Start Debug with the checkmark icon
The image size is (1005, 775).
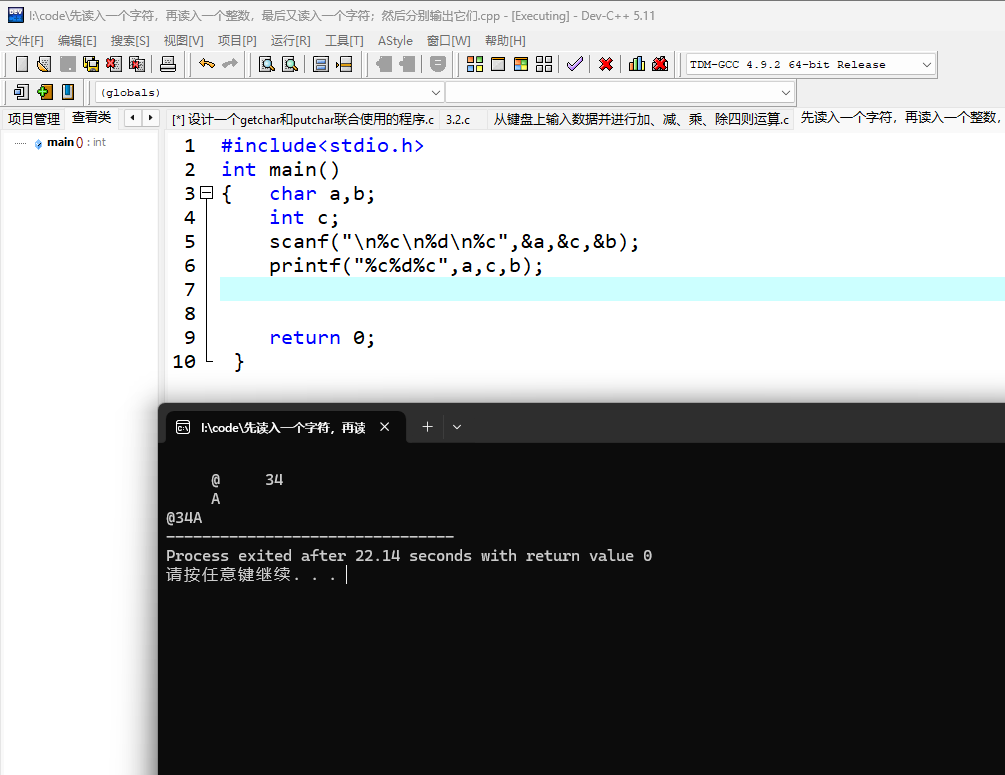tap(575, 64)
